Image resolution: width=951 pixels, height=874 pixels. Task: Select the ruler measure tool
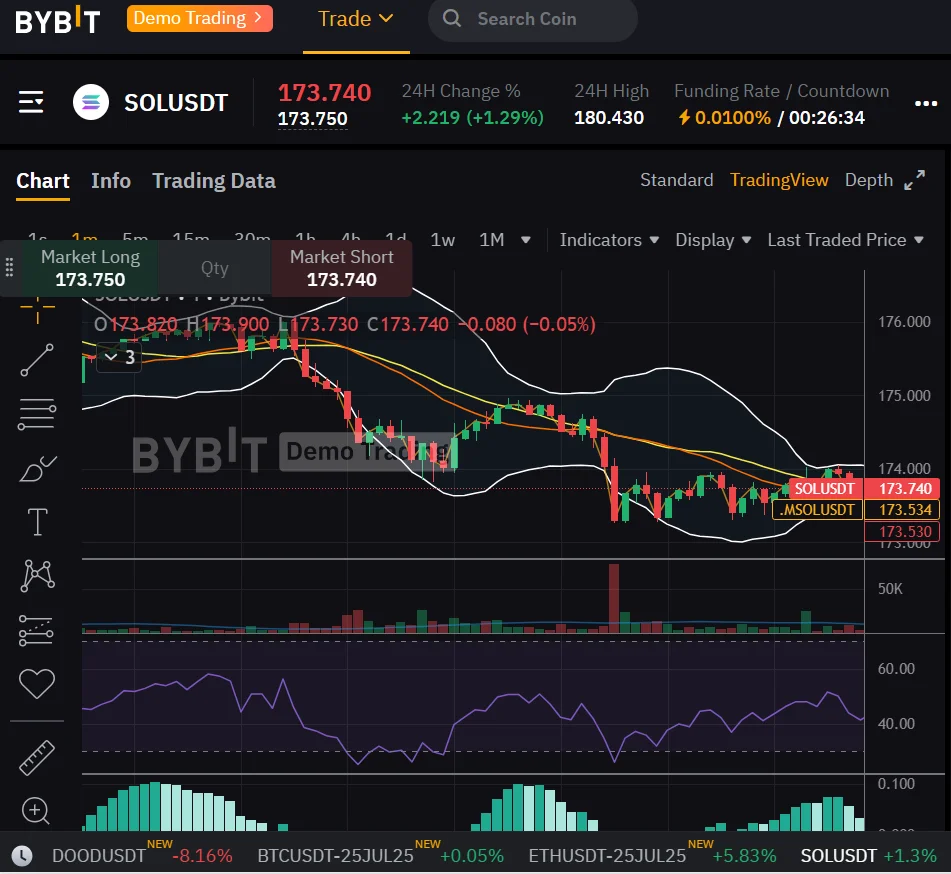(37, 758)
